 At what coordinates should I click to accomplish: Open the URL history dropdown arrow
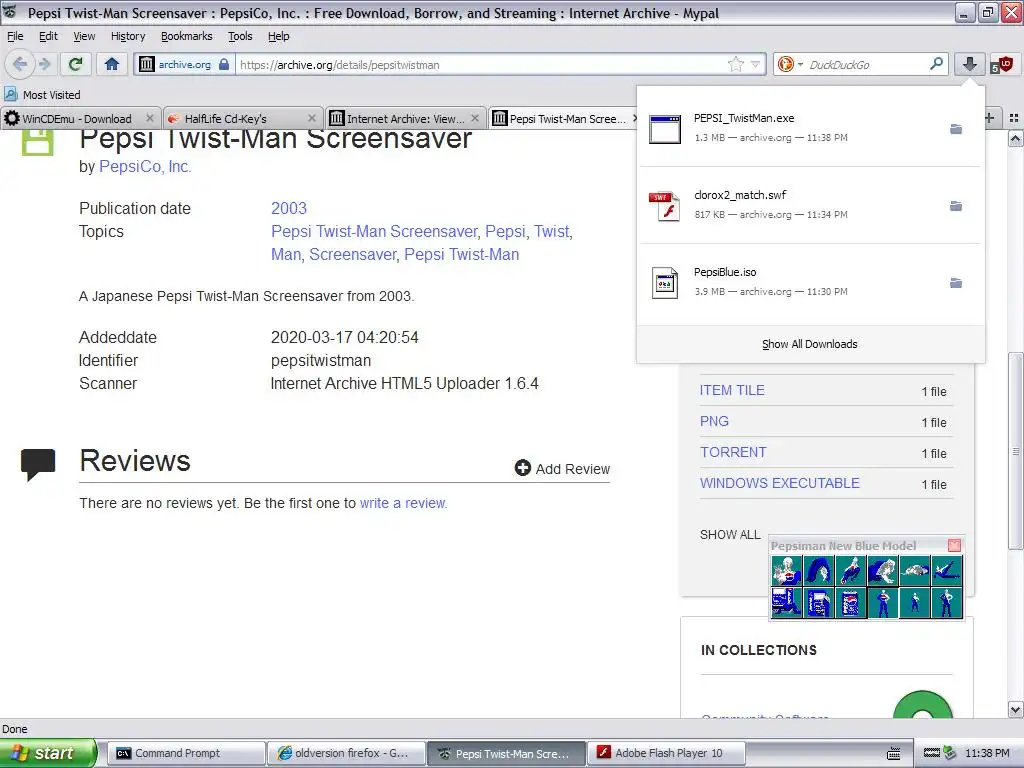pos(756,64)
